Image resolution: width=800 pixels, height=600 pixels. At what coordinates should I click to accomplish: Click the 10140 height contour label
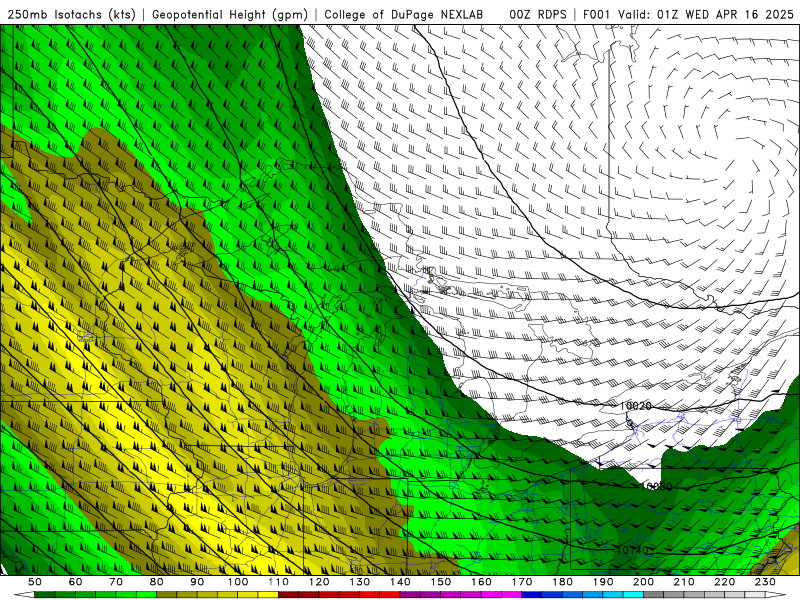[x=632, y=550]
